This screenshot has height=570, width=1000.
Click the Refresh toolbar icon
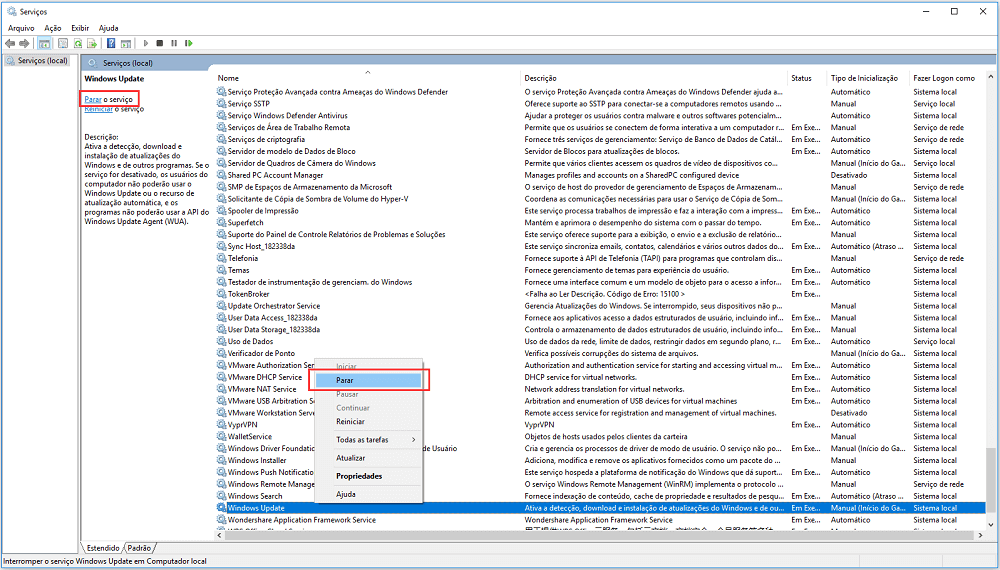point(77,43)
